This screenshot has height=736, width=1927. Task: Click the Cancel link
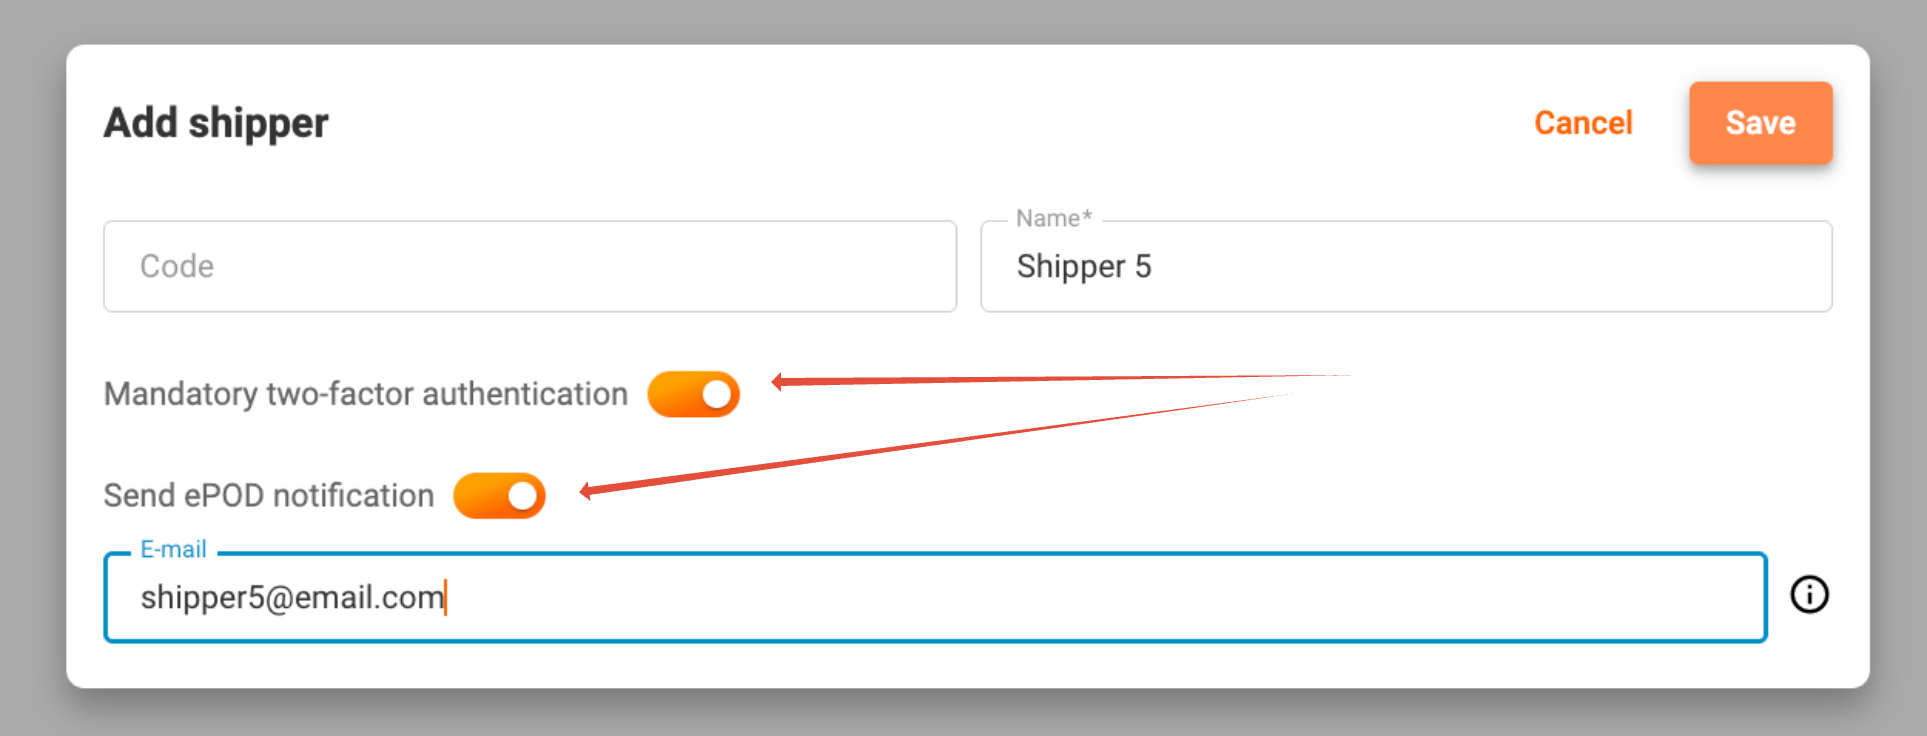pyautogui.click(x=1583, y=123)
